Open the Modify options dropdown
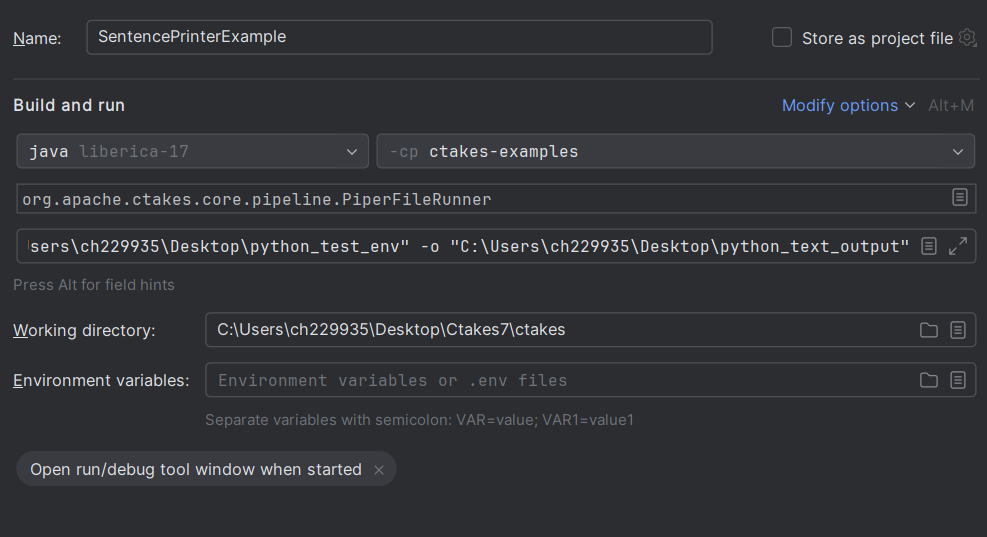 (x=848, y=105)
